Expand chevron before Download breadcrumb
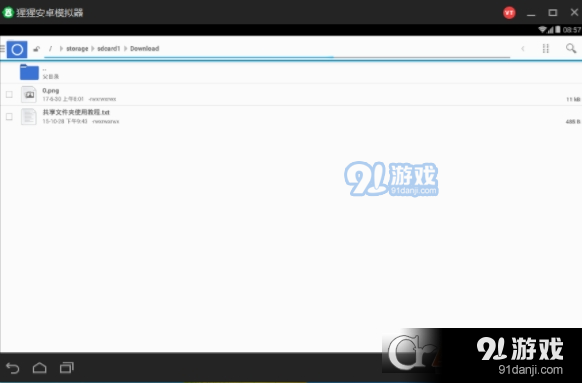 (125, 49)
